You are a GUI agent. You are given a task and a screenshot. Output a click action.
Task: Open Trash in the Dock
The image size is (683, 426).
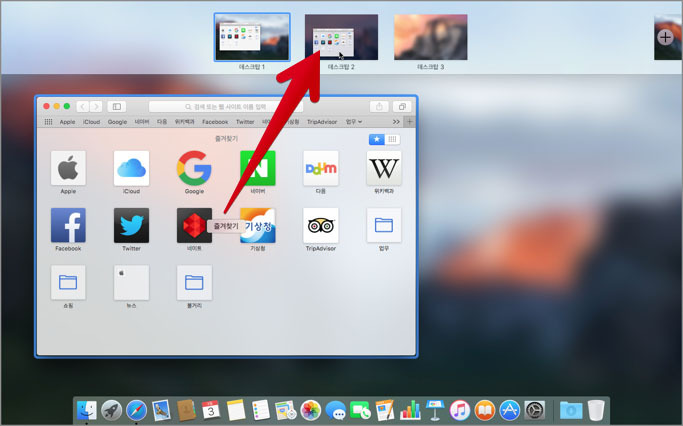(596, 410)
